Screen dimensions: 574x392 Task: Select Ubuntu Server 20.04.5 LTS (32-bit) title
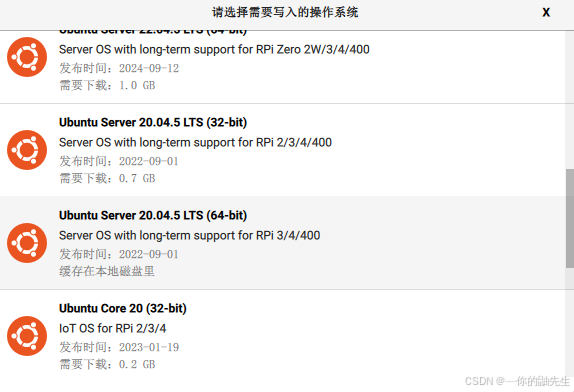pyautogui.click(x=153, y=122)
